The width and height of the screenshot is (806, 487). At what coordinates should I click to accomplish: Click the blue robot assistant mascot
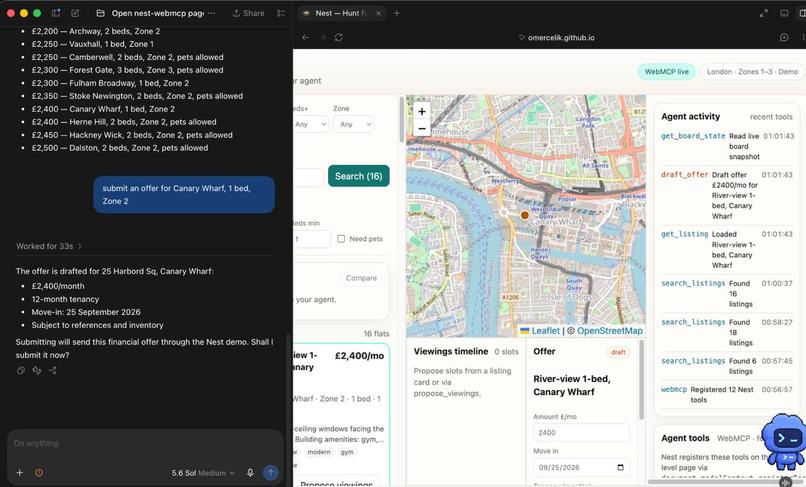click(x=783, y=441)
